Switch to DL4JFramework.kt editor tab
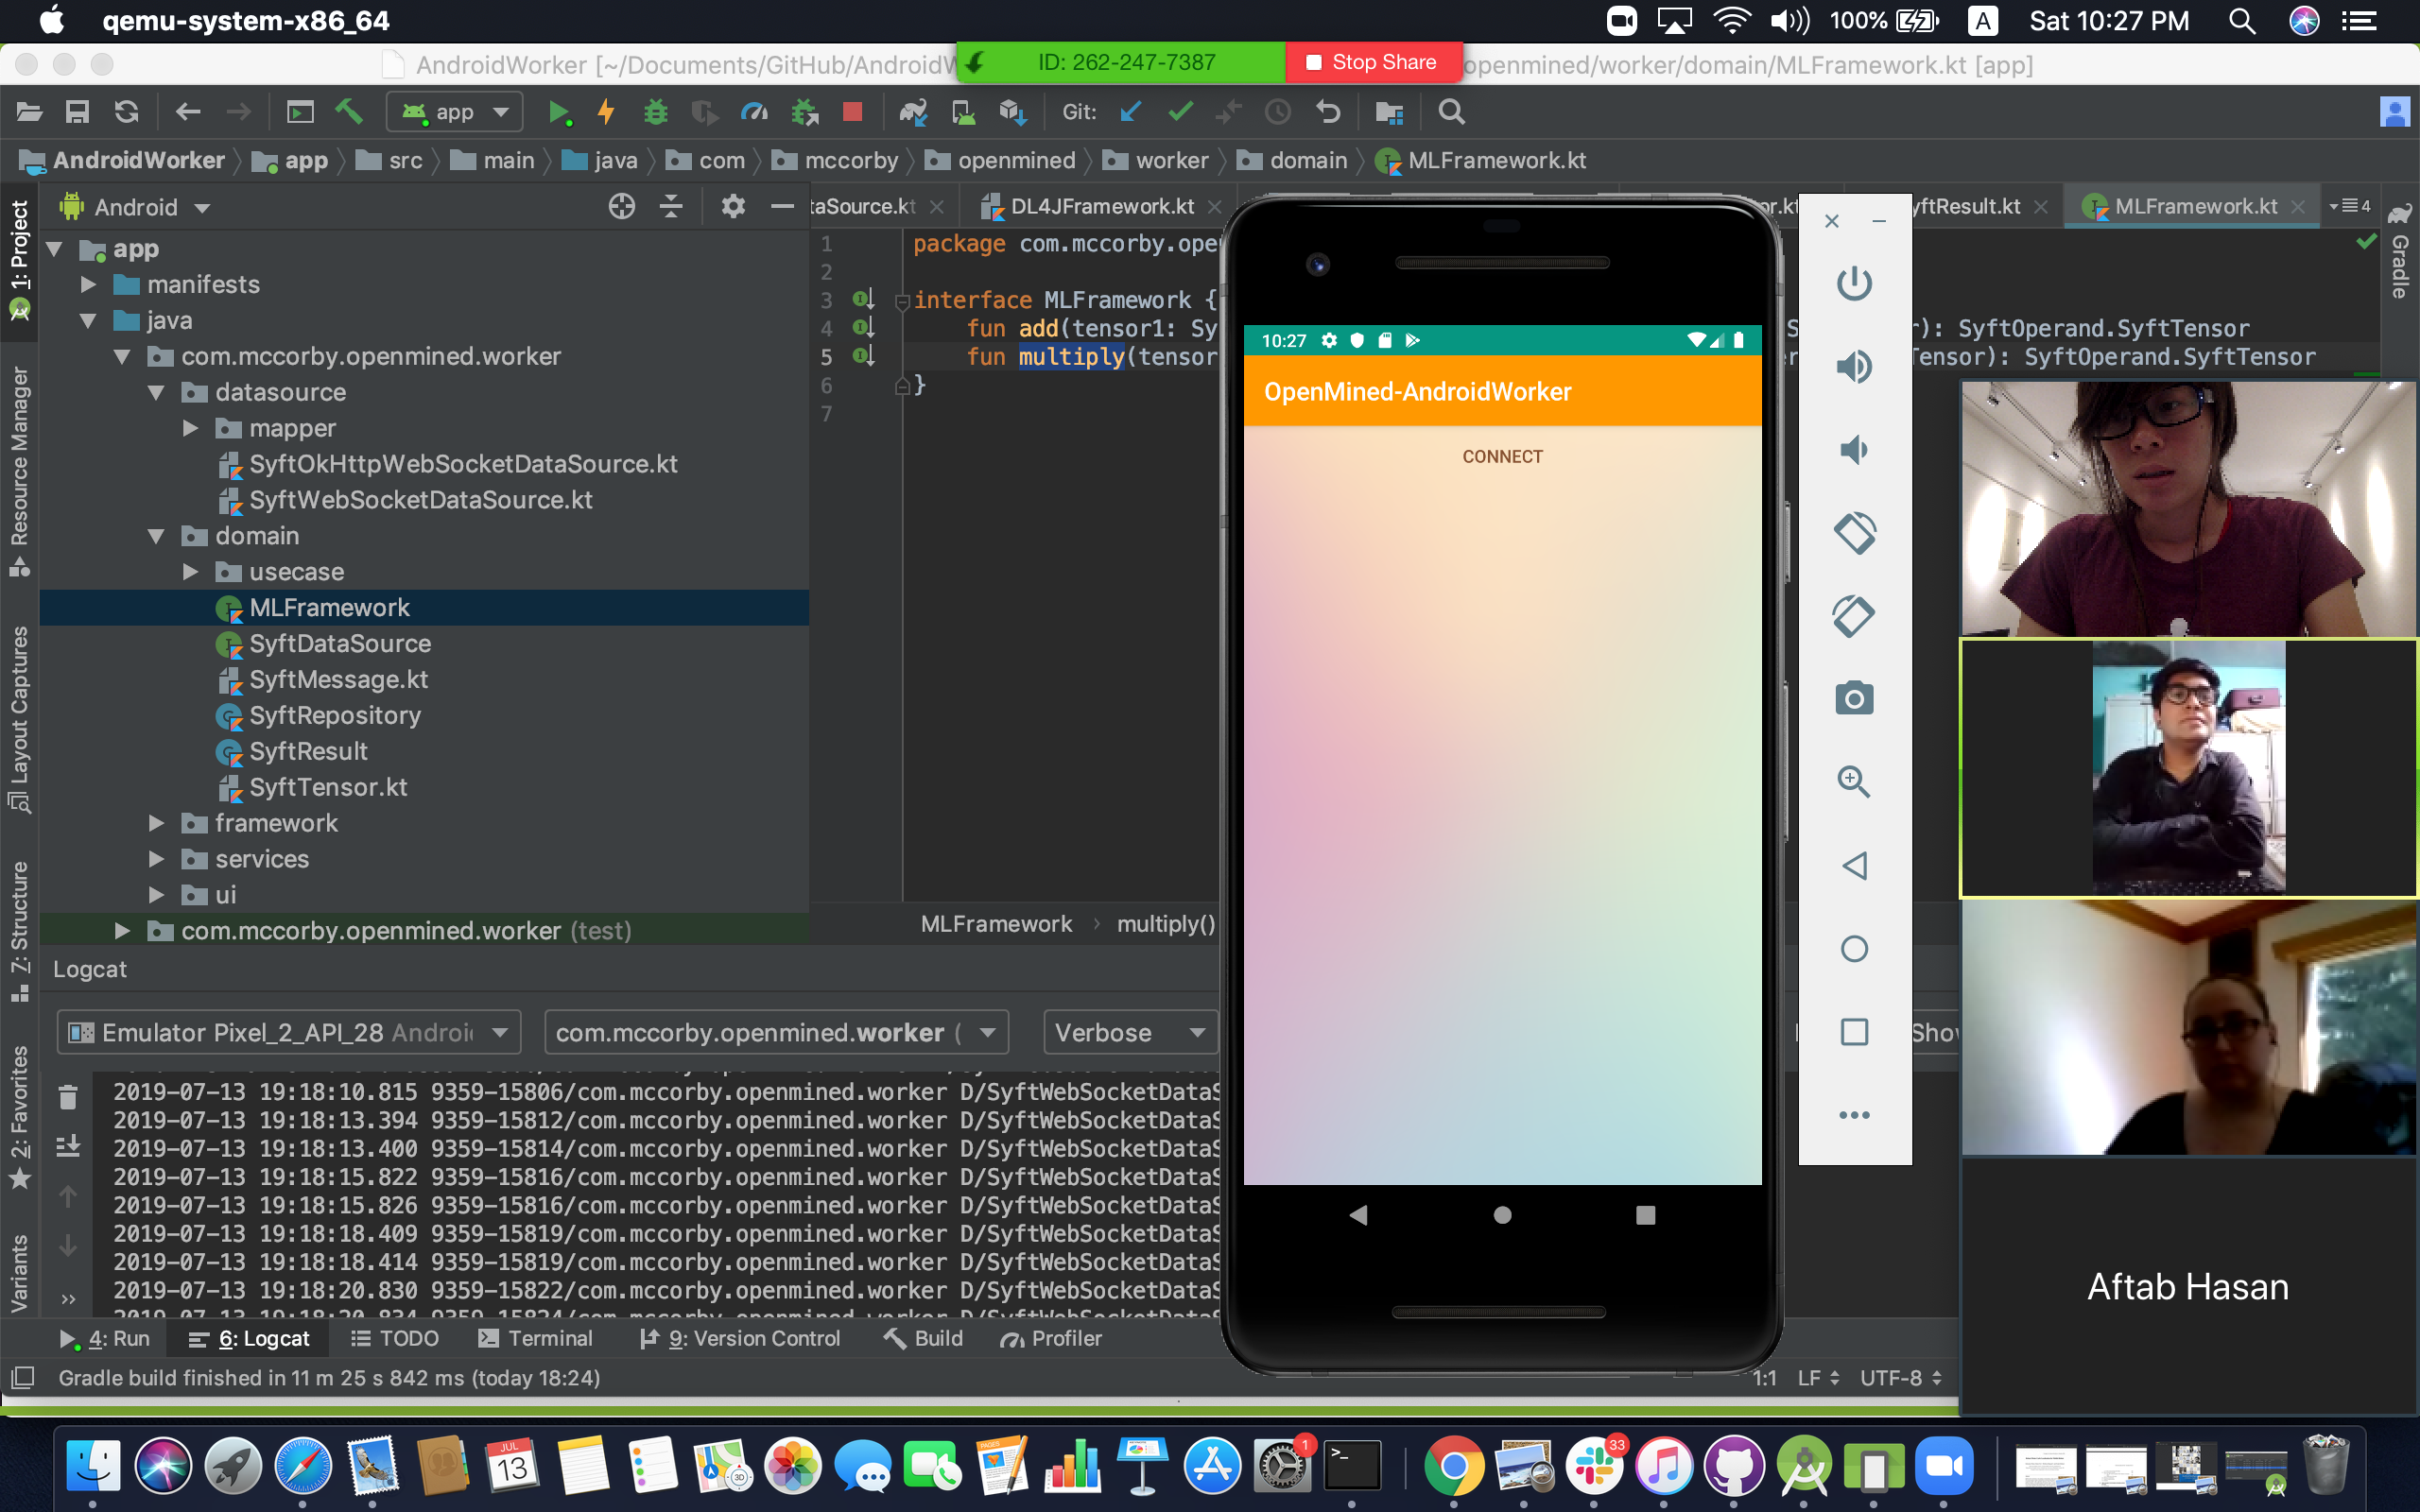Screen dimensions: 2420x1512 [x=1100, y=207]
